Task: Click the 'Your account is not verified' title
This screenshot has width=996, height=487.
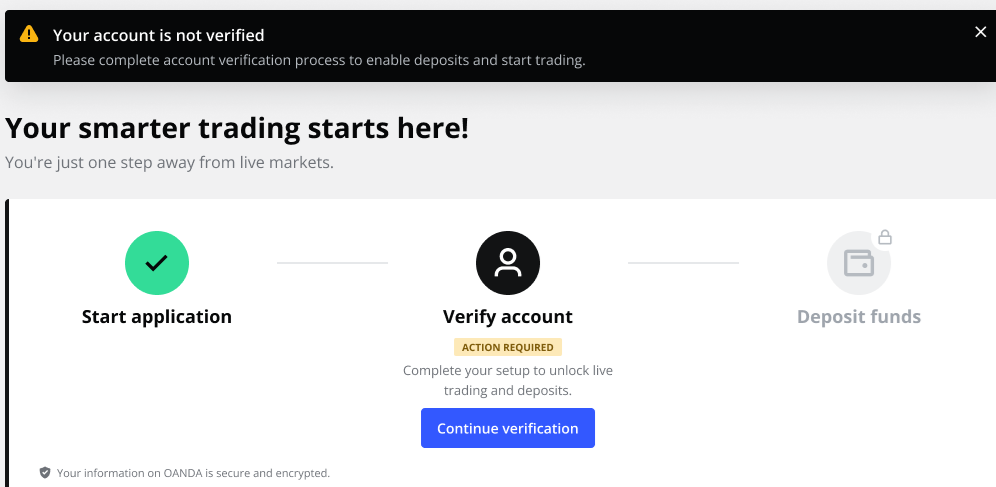Action: tap(159, 35)
